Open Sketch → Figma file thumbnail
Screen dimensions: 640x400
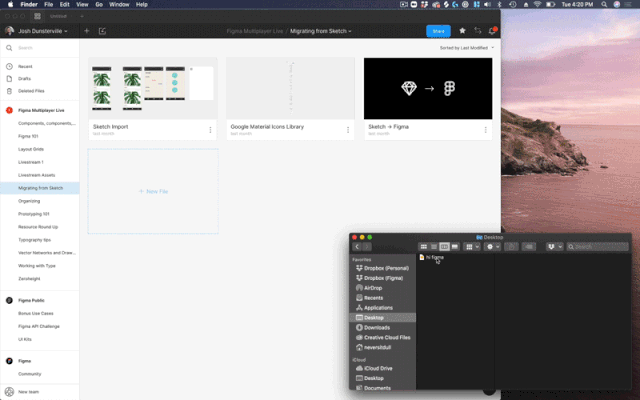pyautogui.click(x=428, y=88)
